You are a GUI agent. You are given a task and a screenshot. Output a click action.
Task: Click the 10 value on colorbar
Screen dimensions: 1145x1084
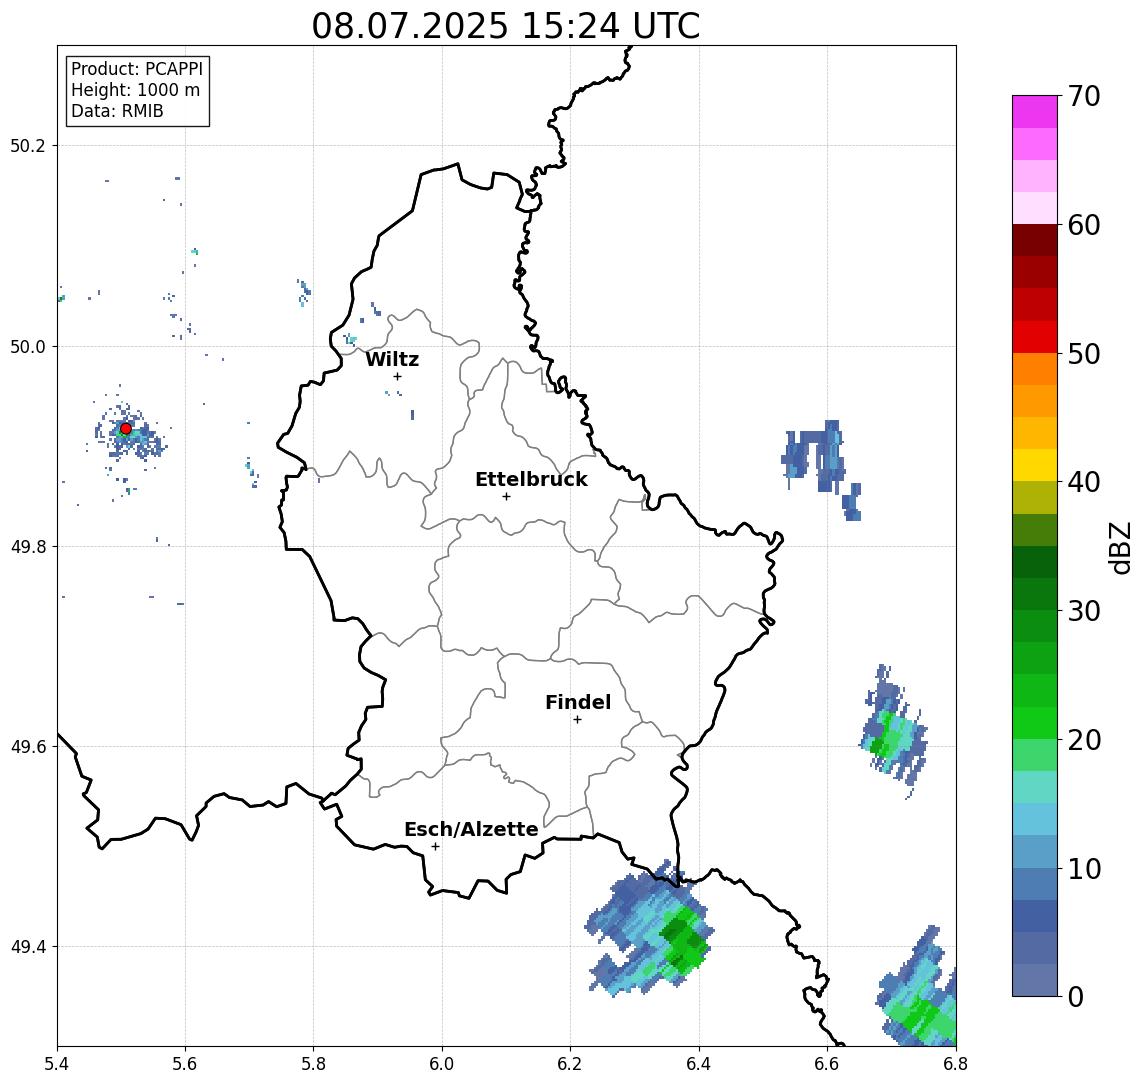[1084, 869]
